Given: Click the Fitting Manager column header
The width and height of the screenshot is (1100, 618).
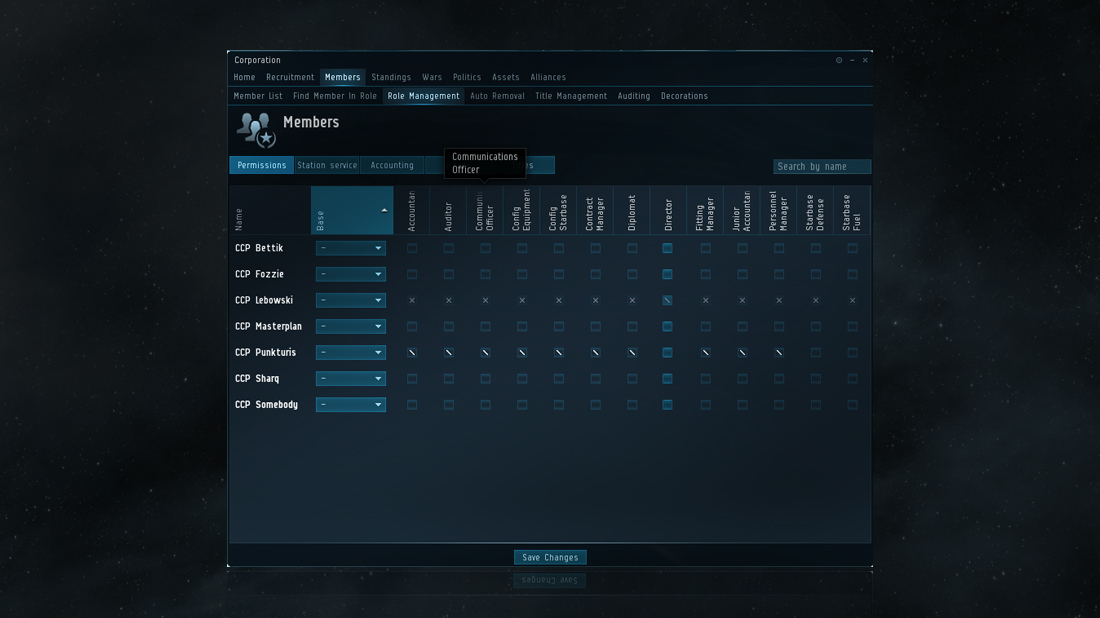Looking at the screenshot, I should coord(704,210).
